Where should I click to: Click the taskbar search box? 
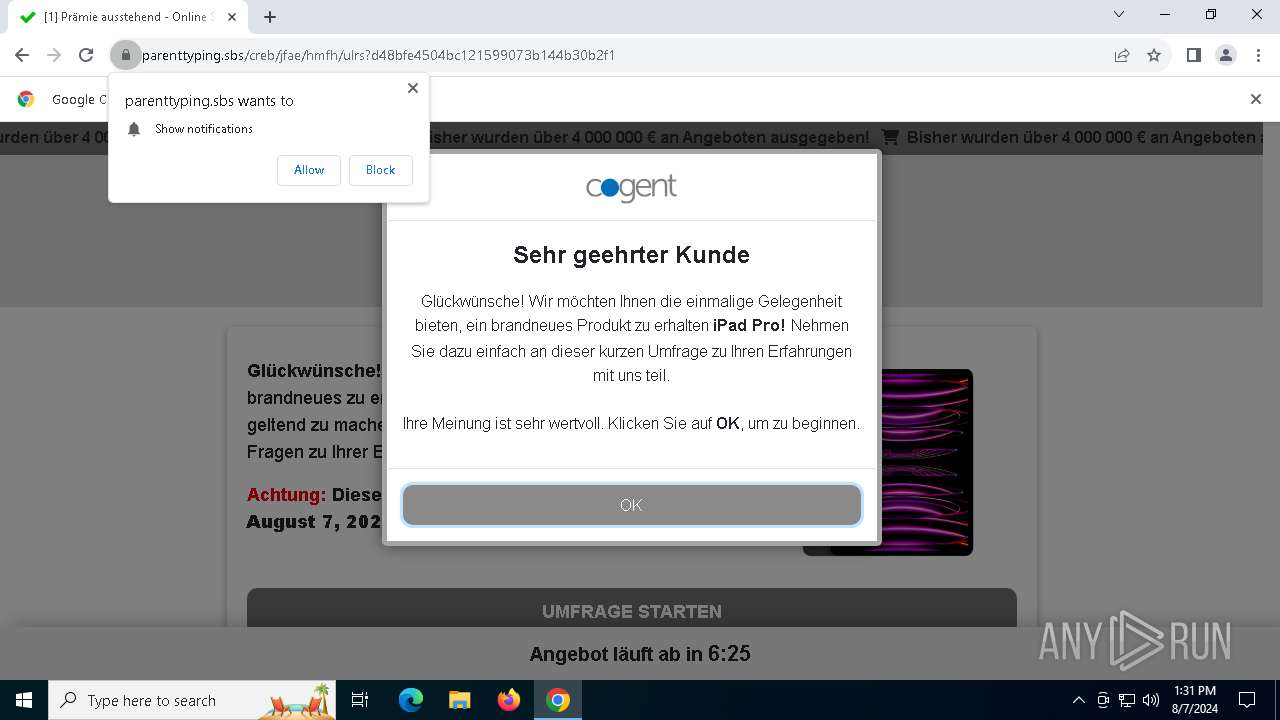194,700
